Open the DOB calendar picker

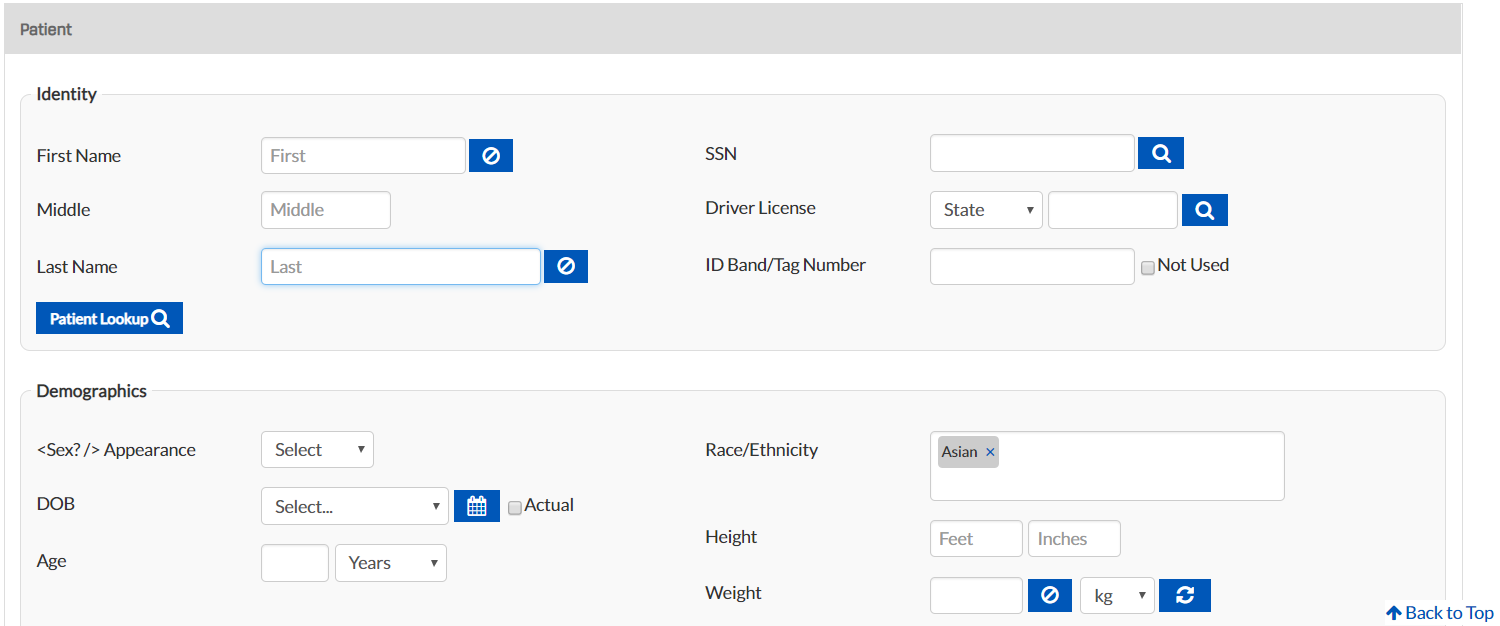(477, 506)
